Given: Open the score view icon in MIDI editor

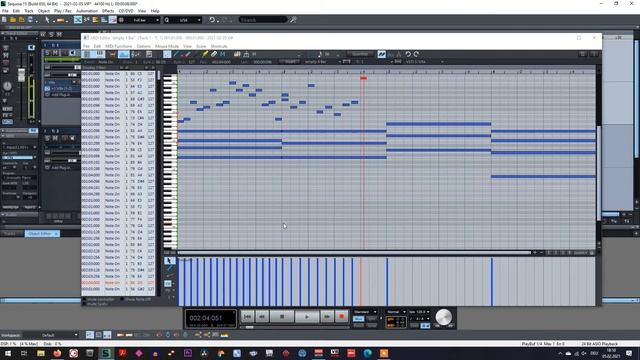Looking at the screenshot, I should pos(136,54).
